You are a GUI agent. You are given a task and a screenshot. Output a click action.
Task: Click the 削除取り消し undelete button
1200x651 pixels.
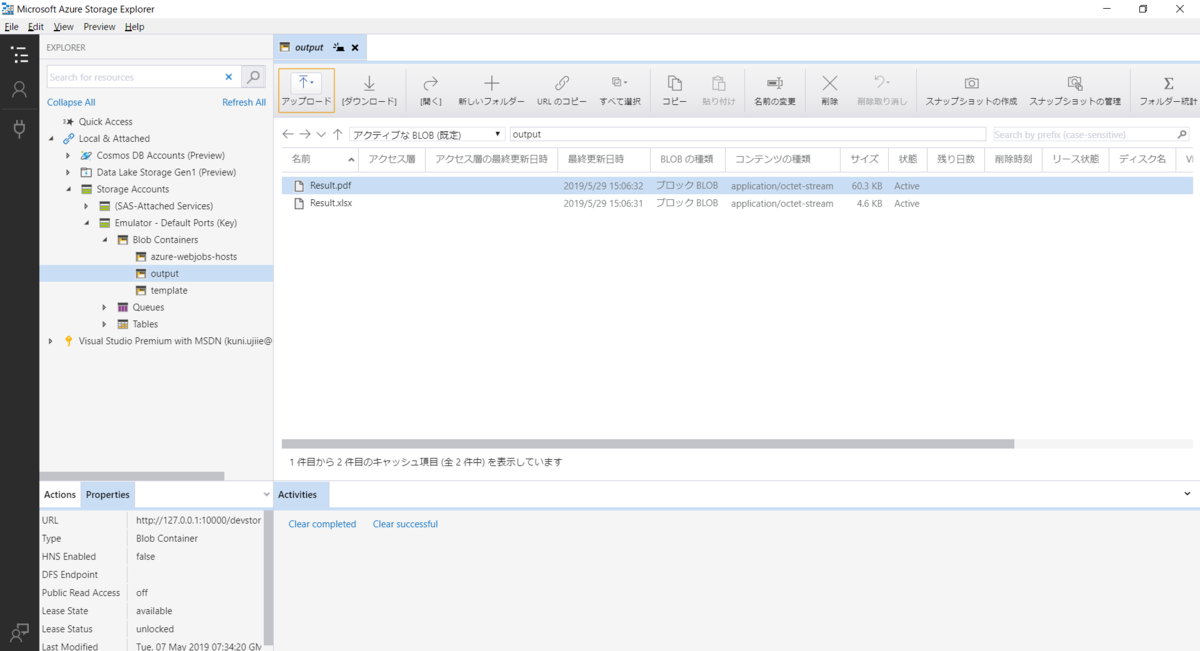pos(882,90)
